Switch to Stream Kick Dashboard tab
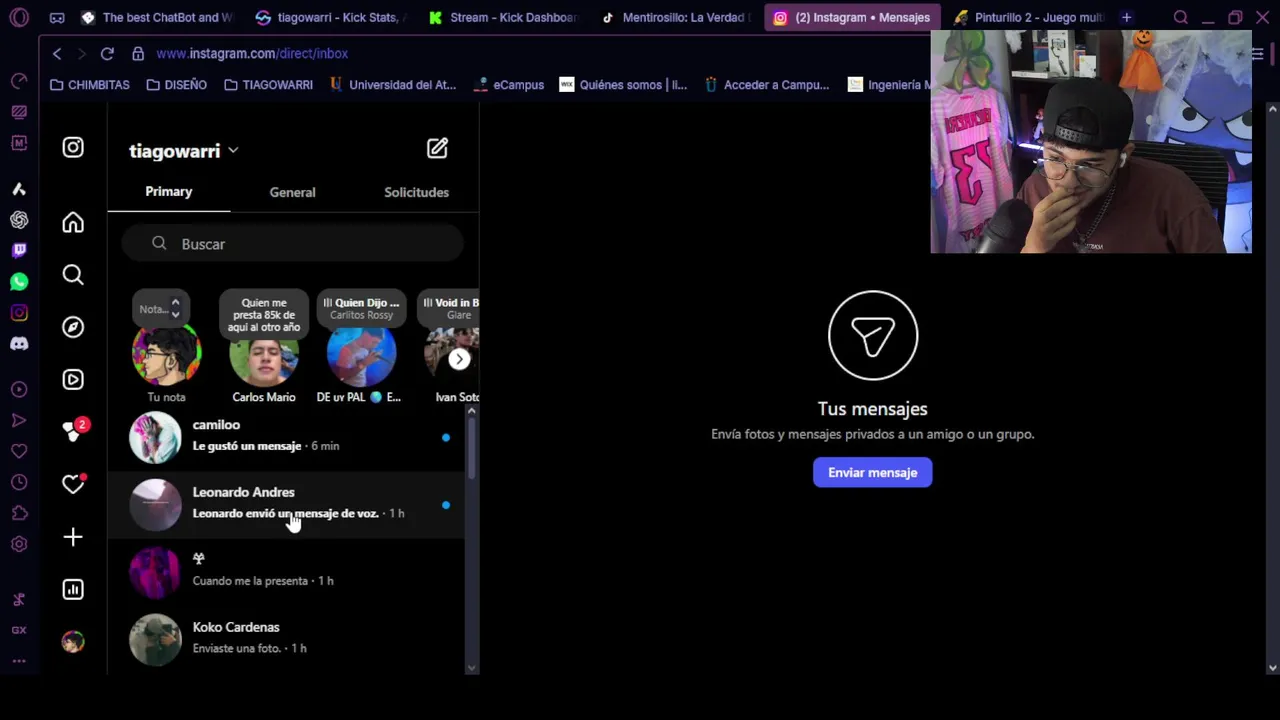The height and width of the screenshot is (720, 1280). coord(504,17)
